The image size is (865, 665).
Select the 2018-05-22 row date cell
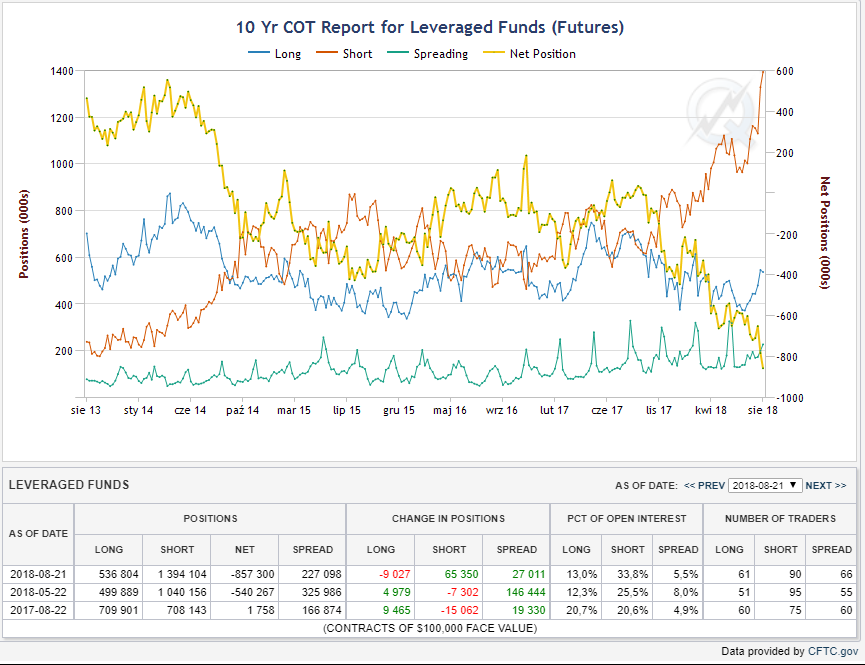(38, 592)
